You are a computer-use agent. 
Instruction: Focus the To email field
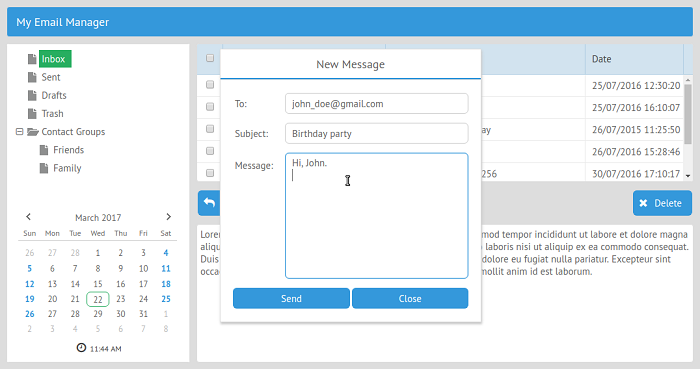coord(377,104)
